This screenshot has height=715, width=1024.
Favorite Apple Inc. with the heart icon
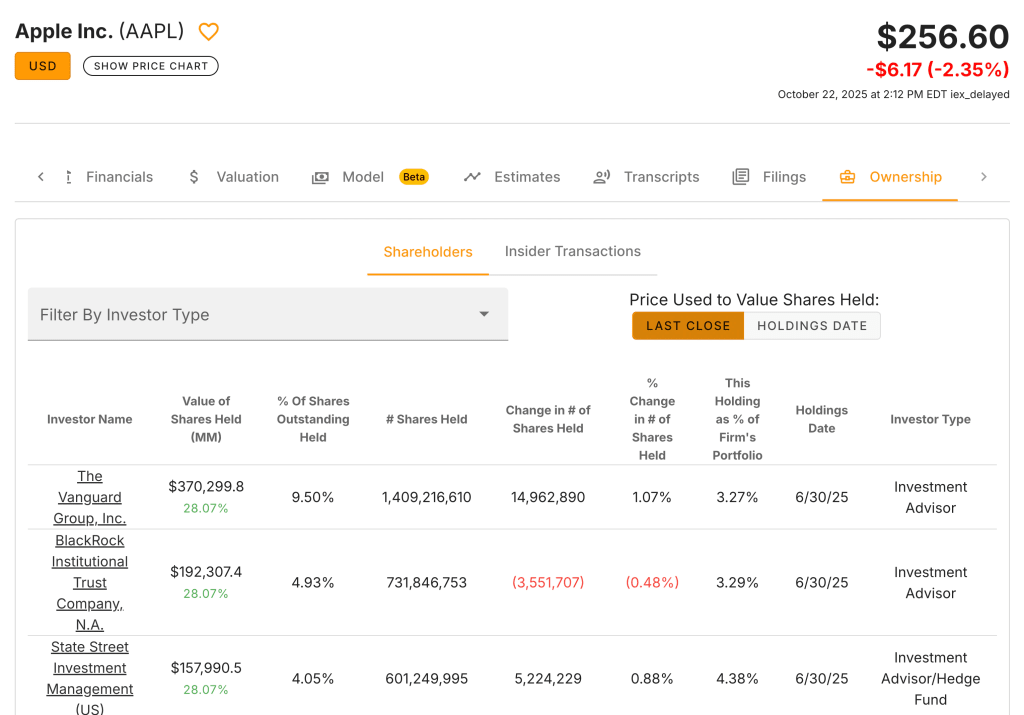tap(208, 31)
